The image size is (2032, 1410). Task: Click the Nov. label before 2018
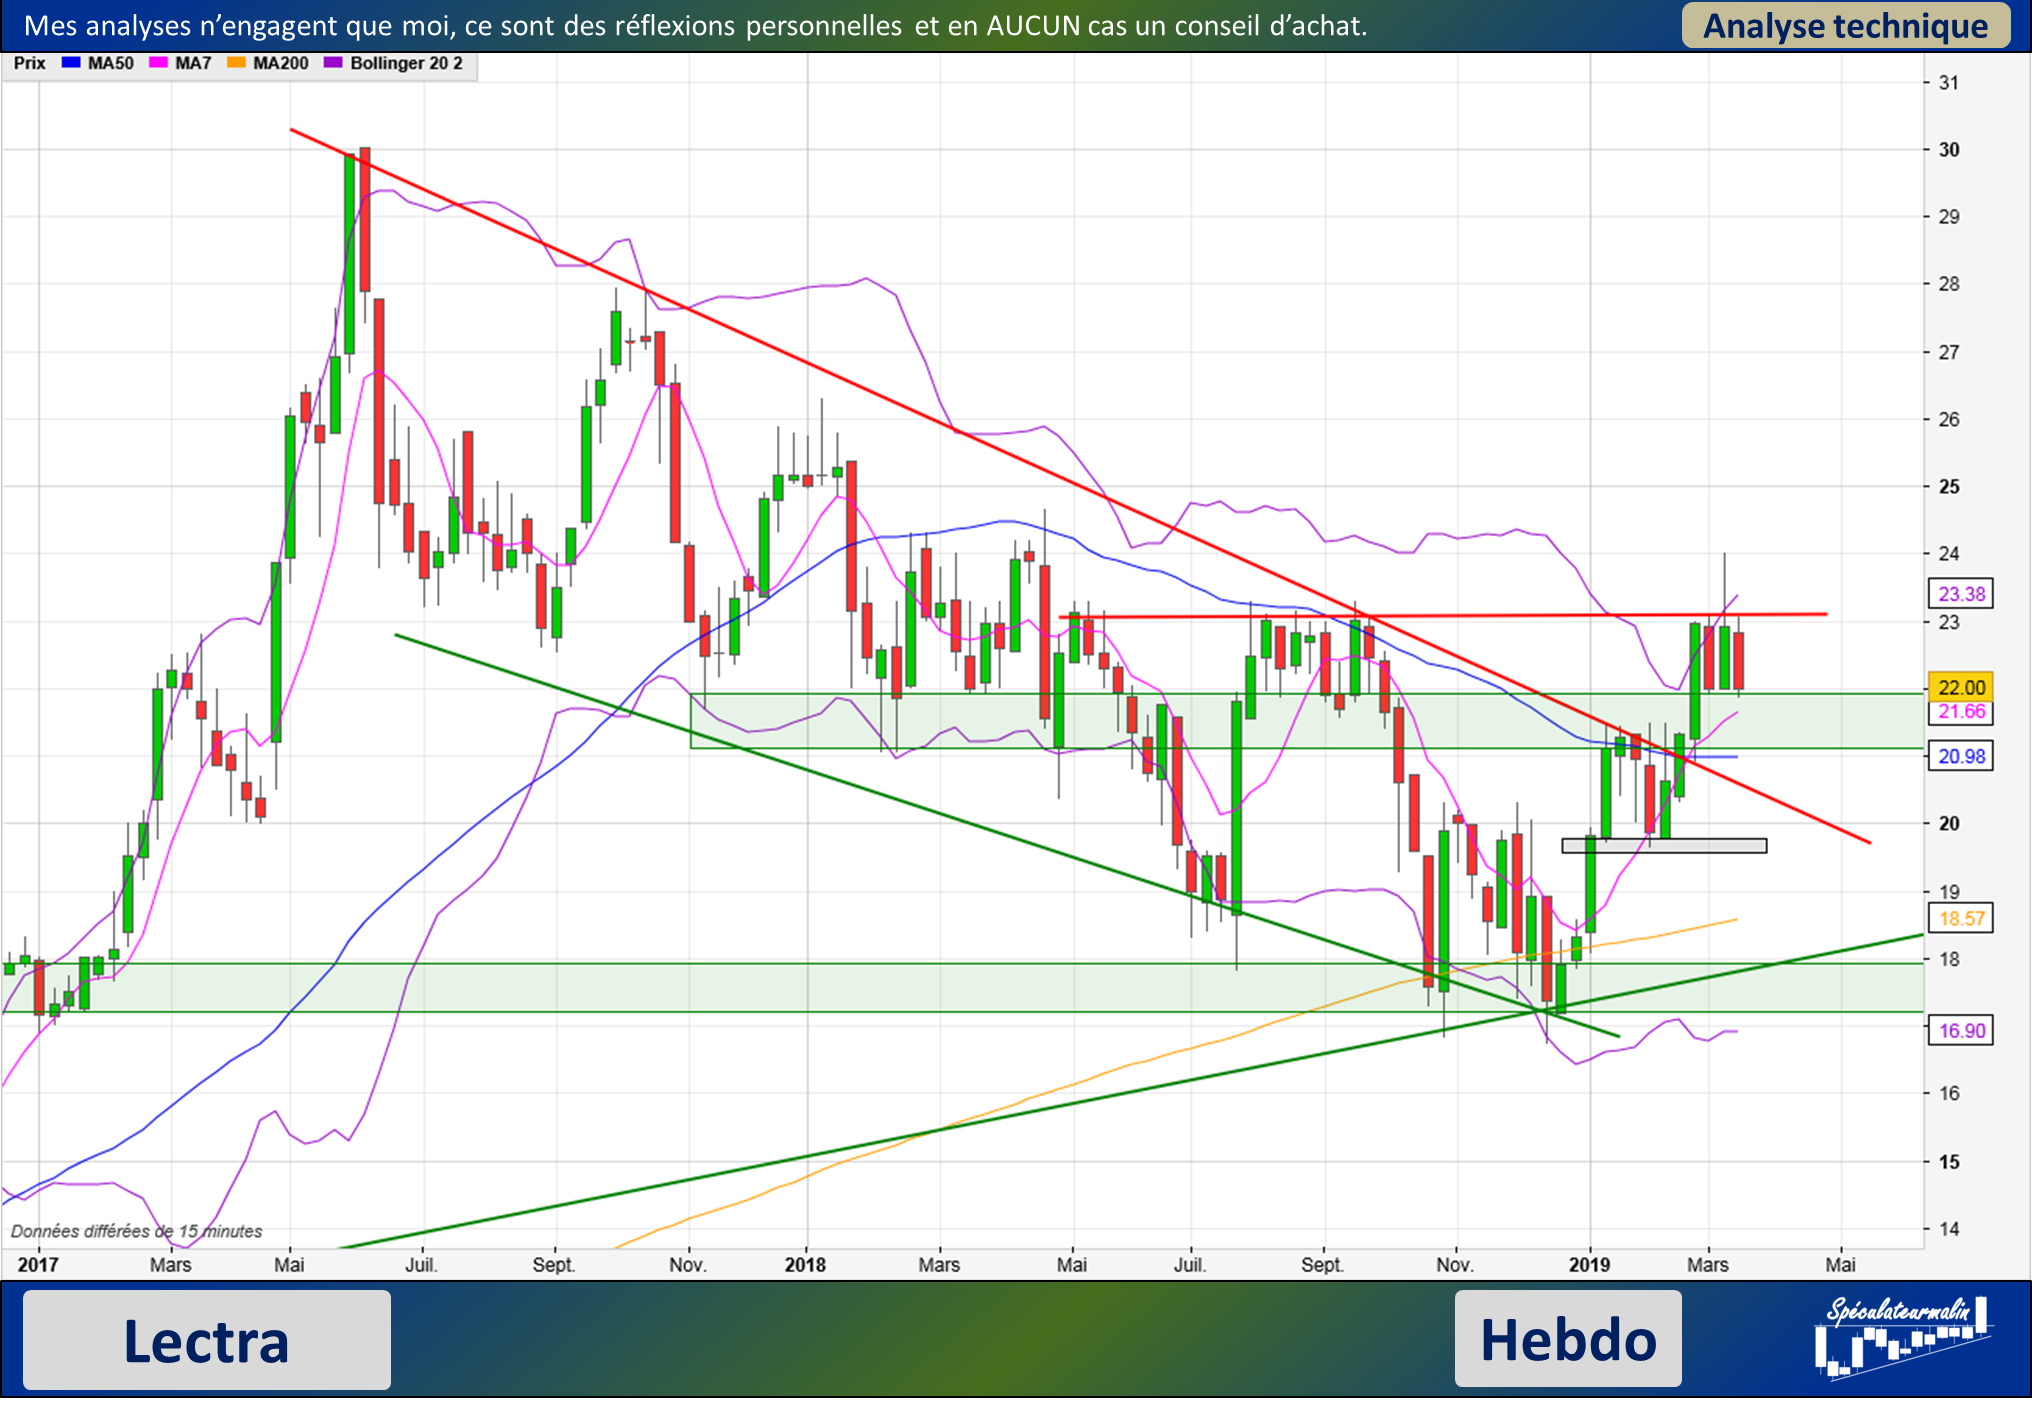(687, 1264)
